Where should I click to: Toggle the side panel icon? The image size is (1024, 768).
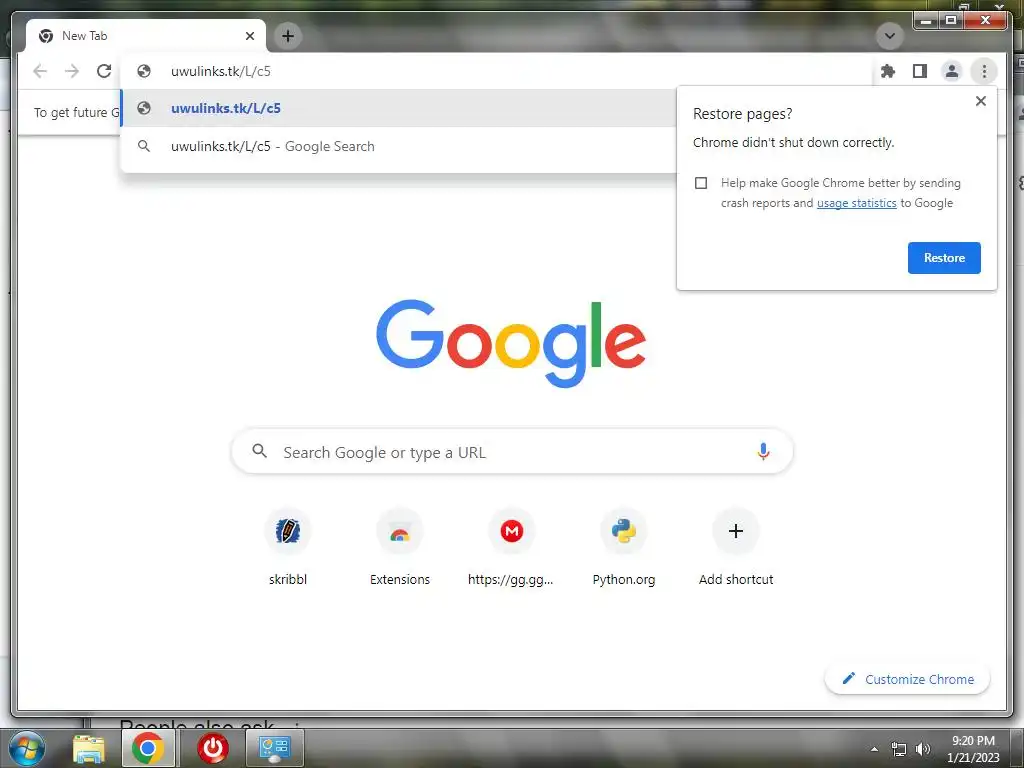(920, 71)
